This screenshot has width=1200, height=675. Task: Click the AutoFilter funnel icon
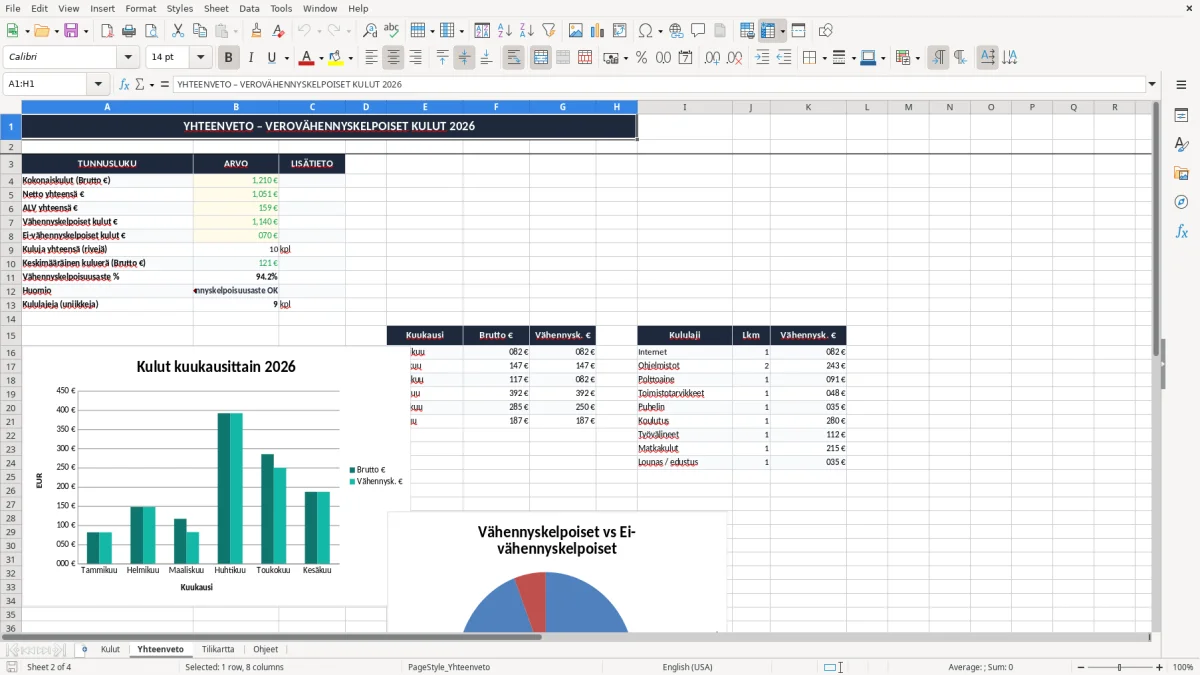[x=548, y=31]
